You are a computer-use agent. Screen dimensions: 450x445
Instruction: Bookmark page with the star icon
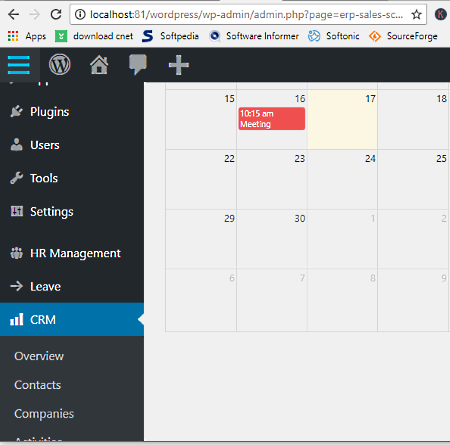(416, 14)
